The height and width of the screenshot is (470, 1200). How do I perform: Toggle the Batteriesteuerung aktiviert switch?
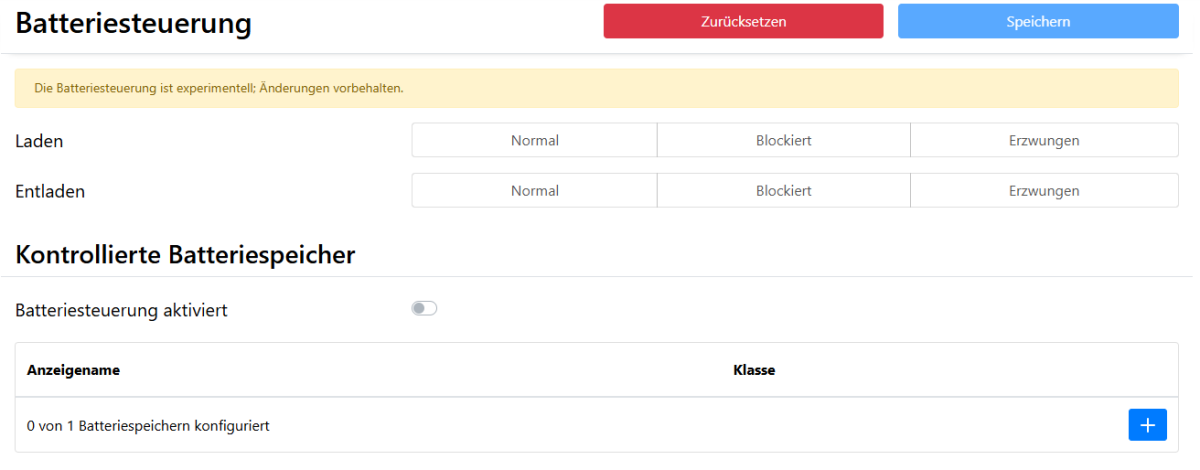(424, 309)
